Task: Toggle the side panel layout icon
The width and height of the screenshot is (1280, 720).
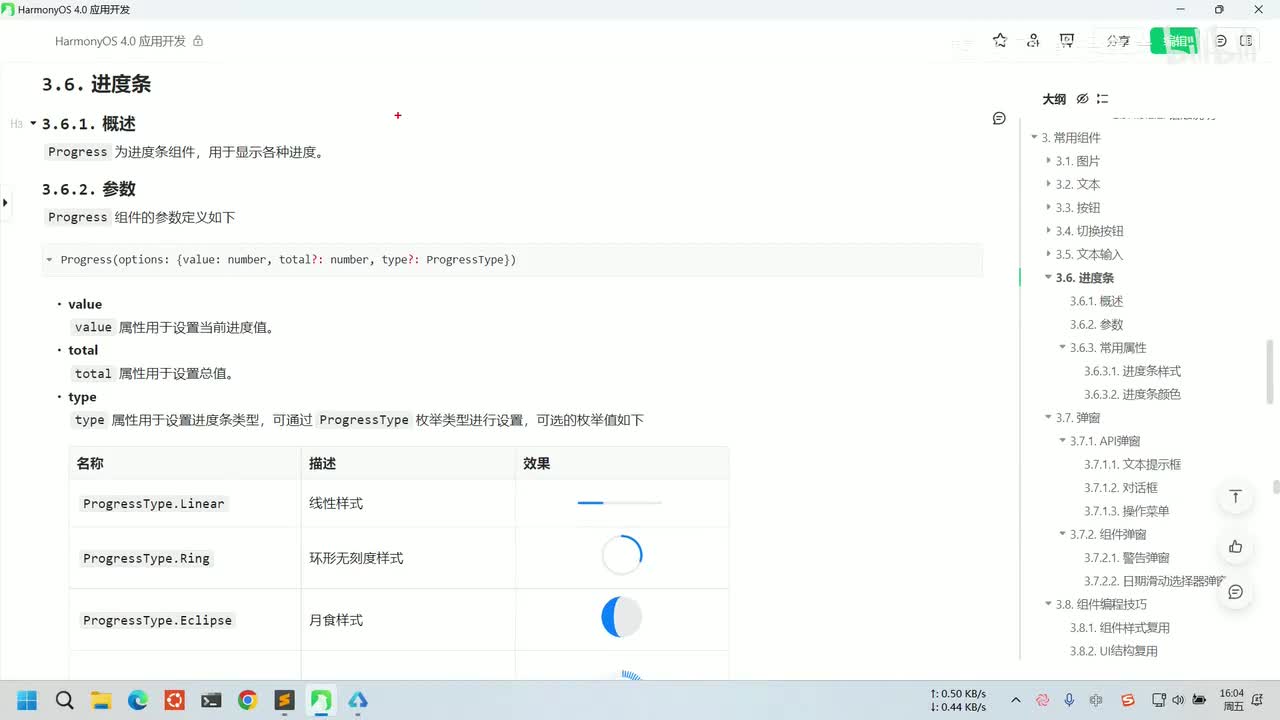Action: point(1246,41)
